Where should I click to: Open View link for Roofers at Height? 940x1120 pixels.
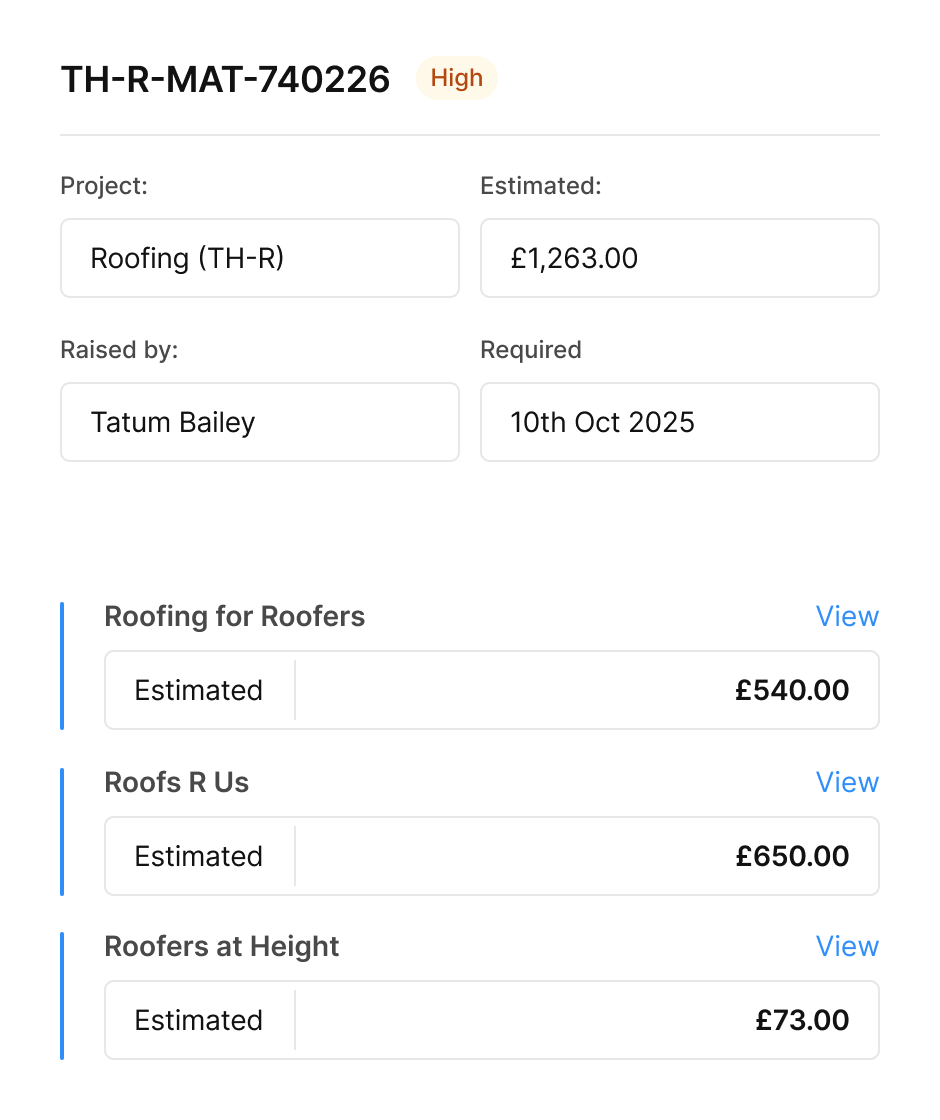tap(847, 946)
